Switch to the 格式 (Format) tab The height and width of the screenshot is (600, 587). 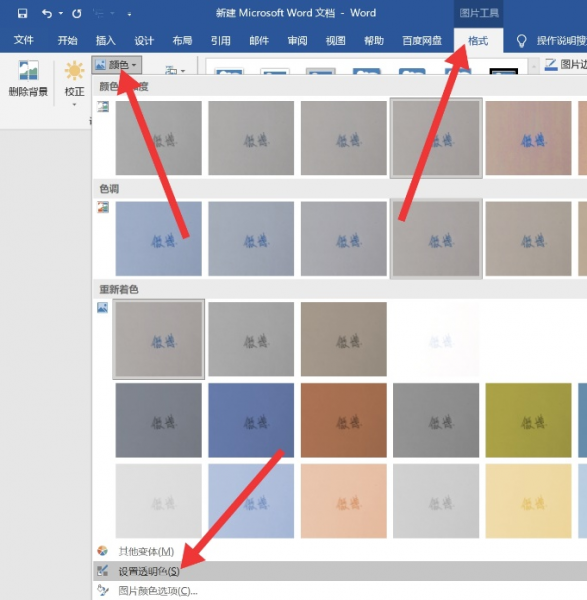click(x=478, y=41)
